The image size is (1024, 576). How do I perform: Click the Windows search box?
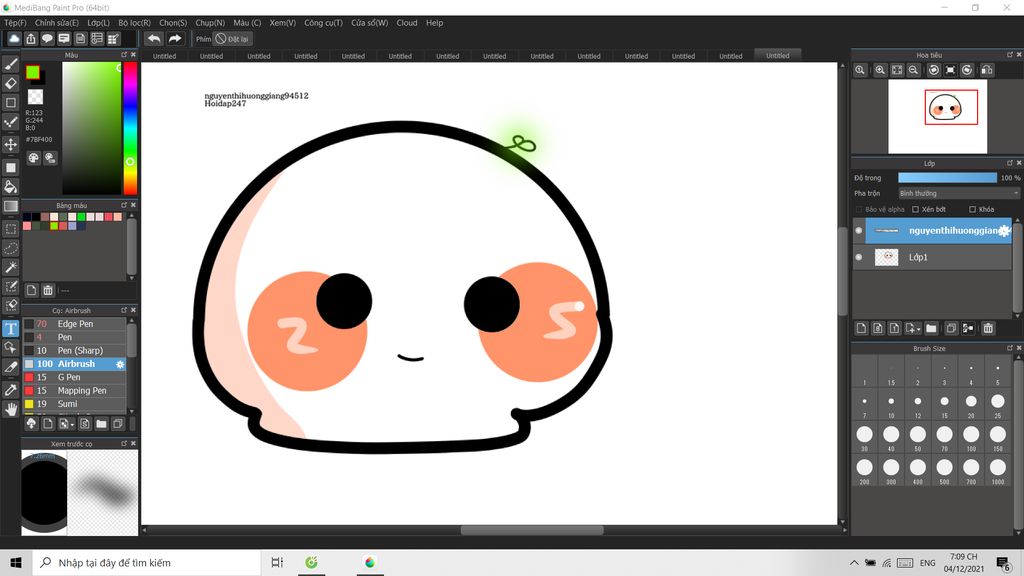coord(146,562)
